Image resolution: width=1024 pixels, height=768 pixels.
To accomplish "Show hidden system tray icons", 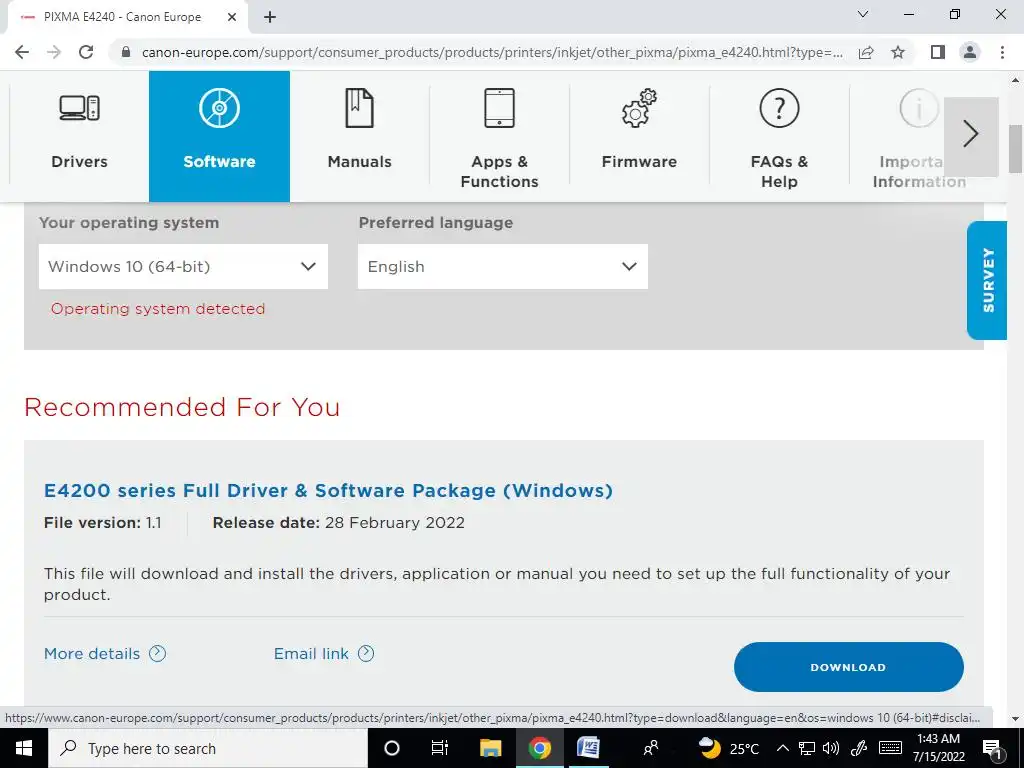I will (x=782, y=748).
